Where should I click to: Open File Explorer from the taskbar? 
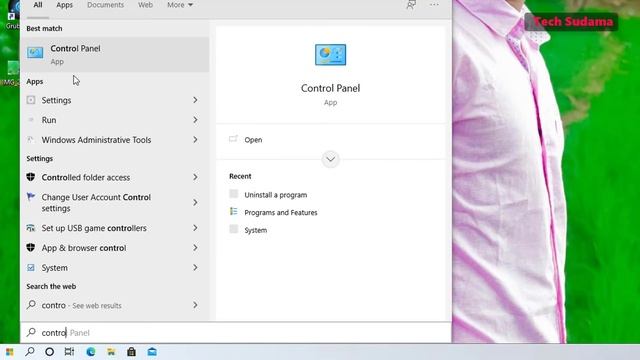[111, 352]
